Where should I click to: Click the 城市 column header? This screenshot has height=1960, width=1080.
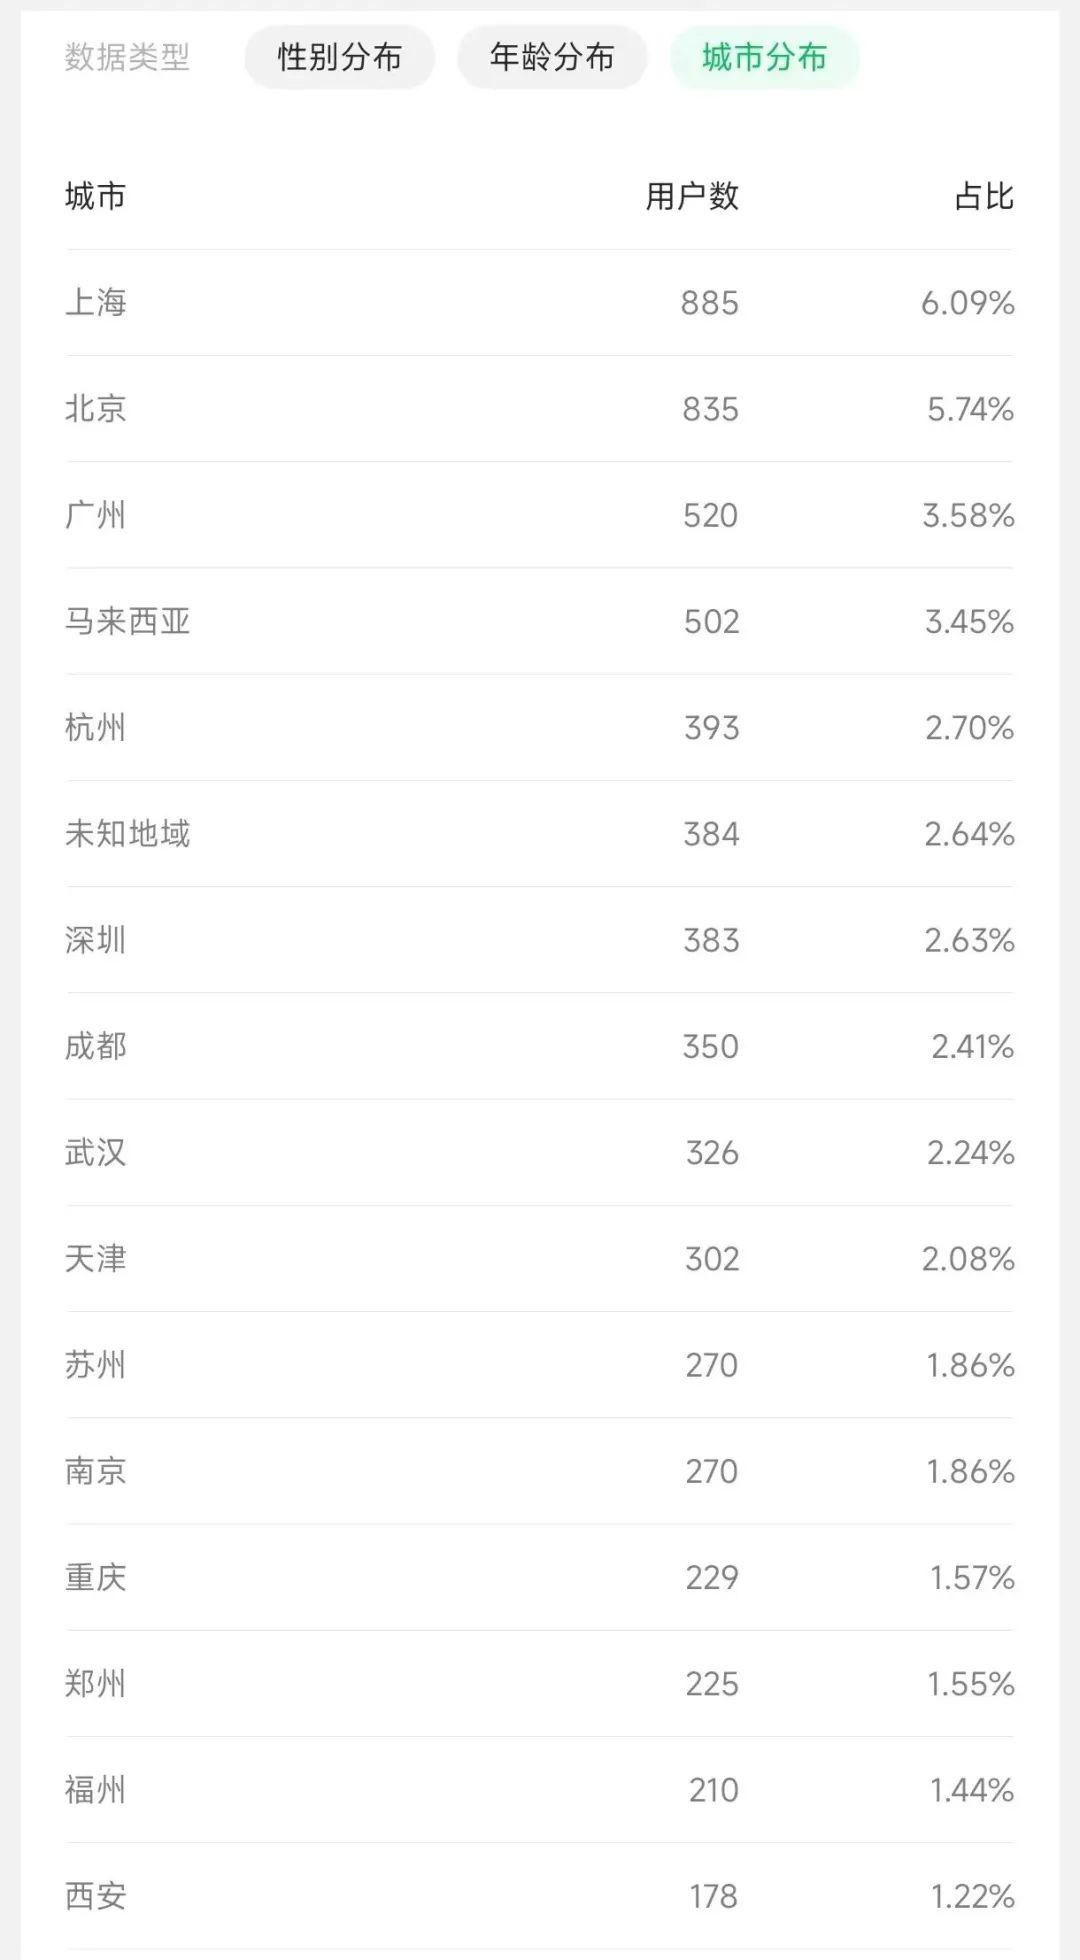click(x=96, y=196)
